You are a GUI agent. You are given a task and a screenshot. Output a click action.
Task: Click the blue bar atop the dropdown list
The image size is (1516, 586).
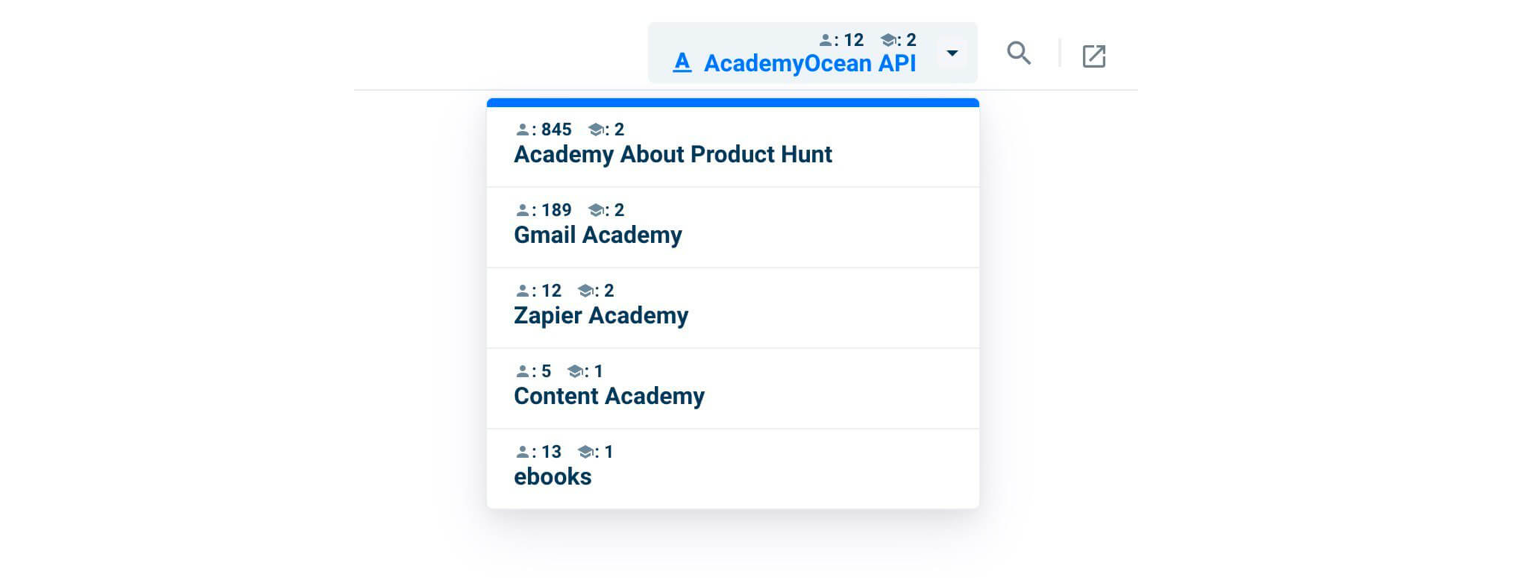point(733,102)
